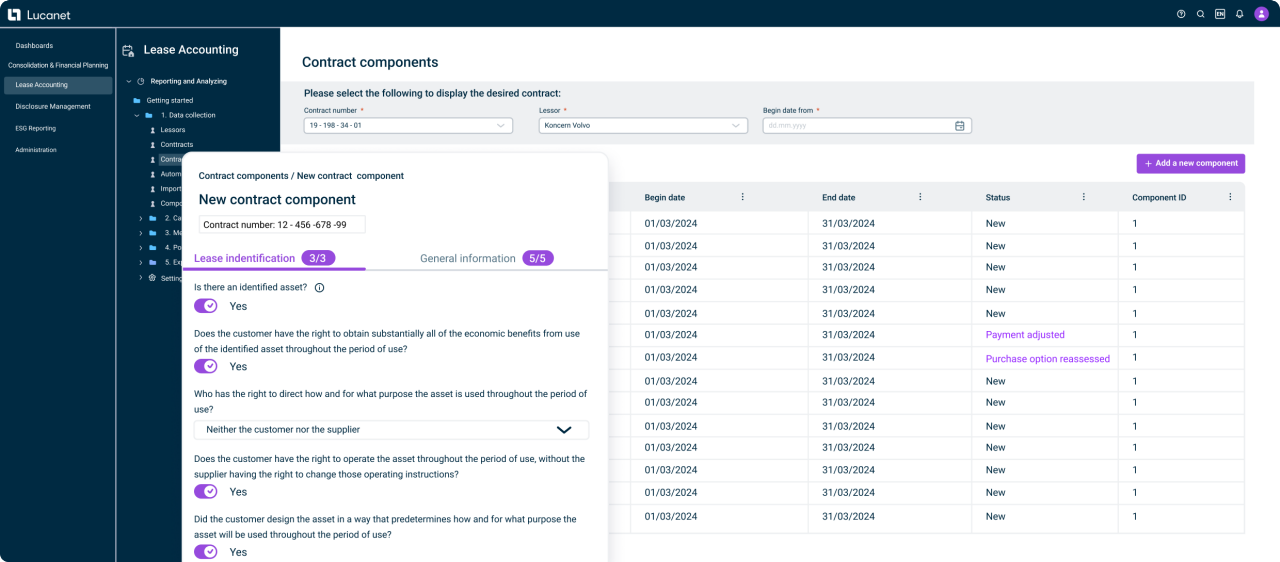Collapse the '1. Data collection' folder

click(137, 115)
